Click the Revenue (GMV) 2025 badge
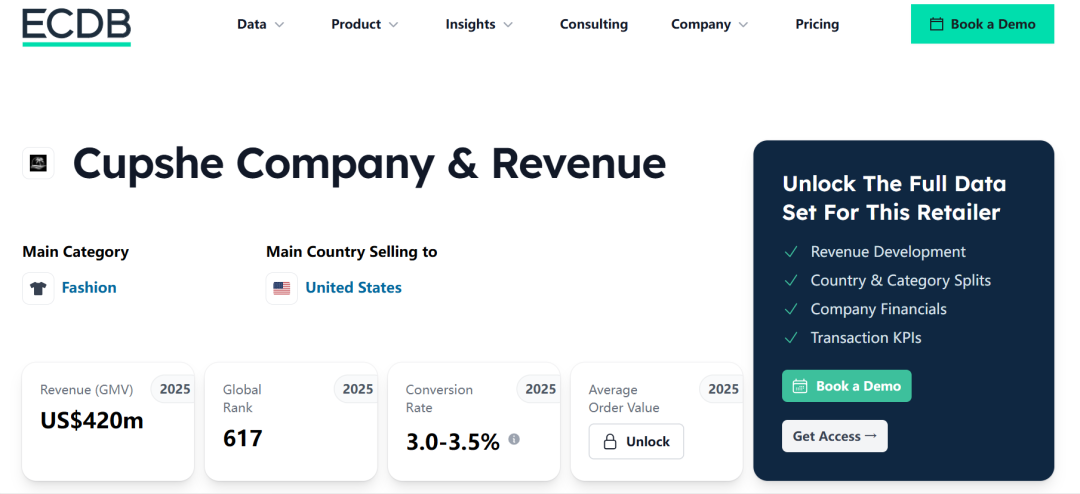The height and width of the screenshot is (494, 1080). tap(175, 389)
